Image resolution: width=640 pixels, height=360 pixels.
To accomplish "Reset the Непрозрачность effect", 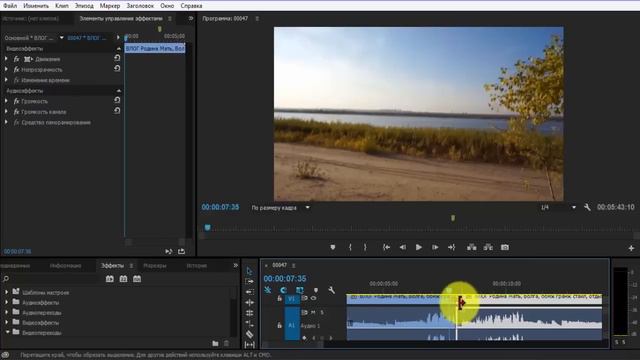I will click(117, 69).
